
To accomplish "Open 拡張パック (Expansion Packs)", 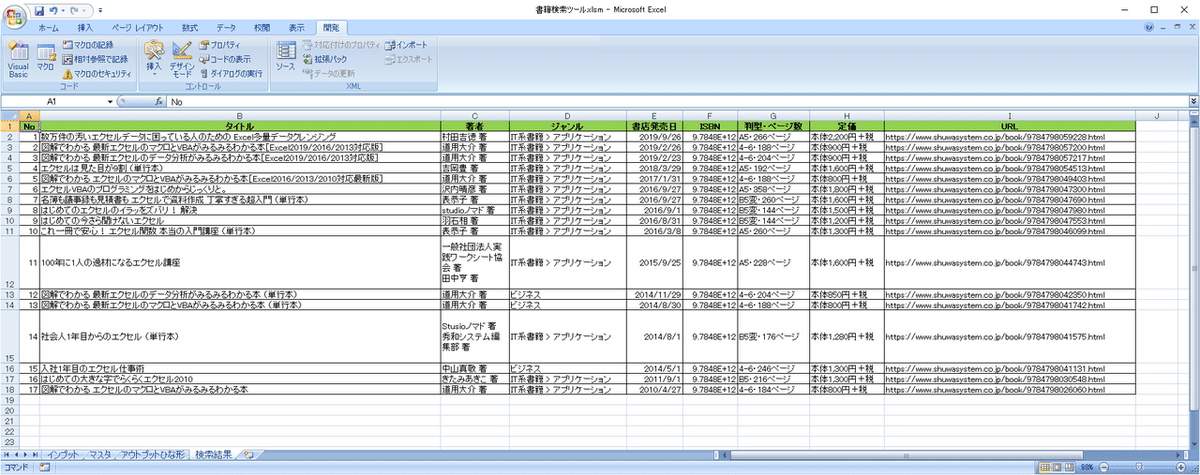I will tap(324, 59).
